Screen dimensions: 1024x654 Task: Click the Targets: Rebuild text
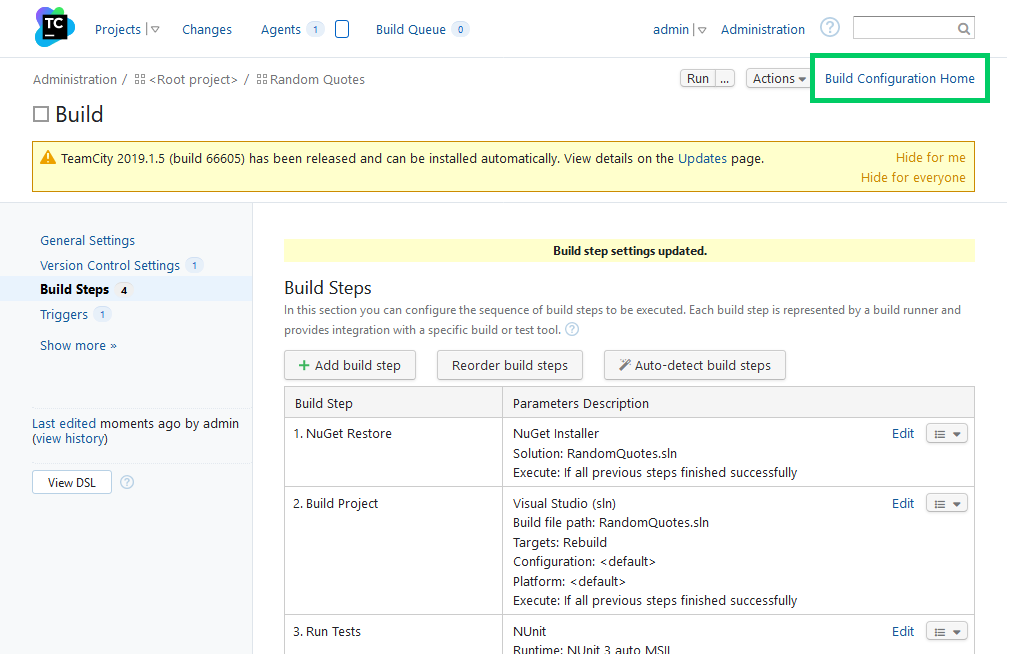pos(560,542)
